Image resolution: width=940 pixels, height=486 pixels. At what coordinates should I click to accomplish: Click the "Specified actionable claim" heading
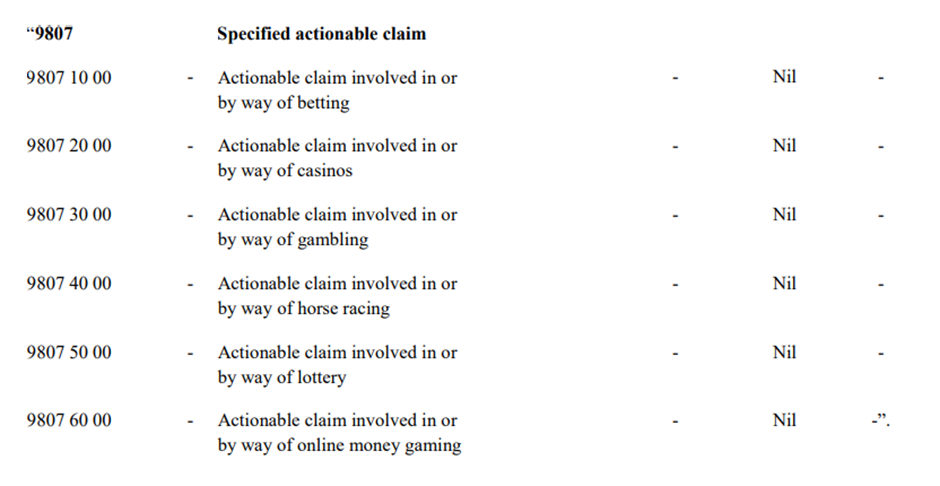(321, 34)
